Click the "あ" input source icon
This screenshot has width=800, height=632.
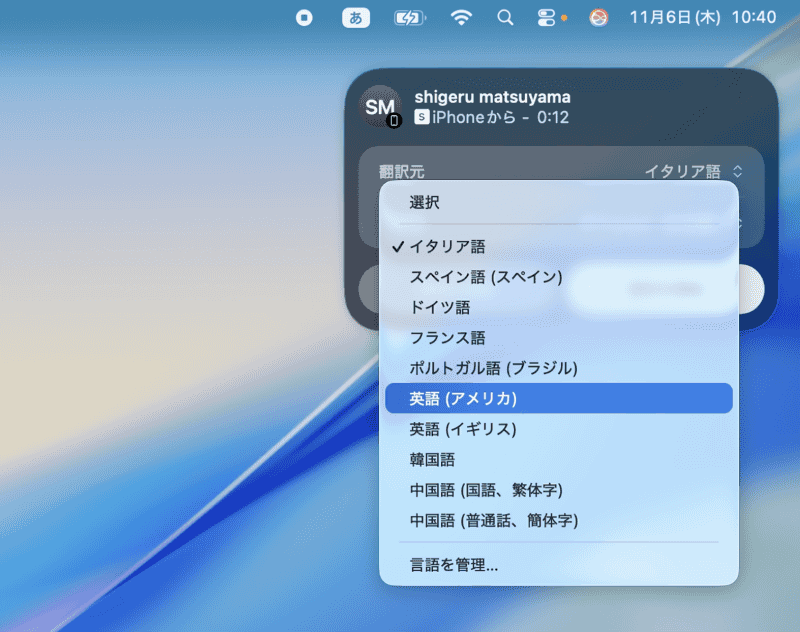coord(356,18)
